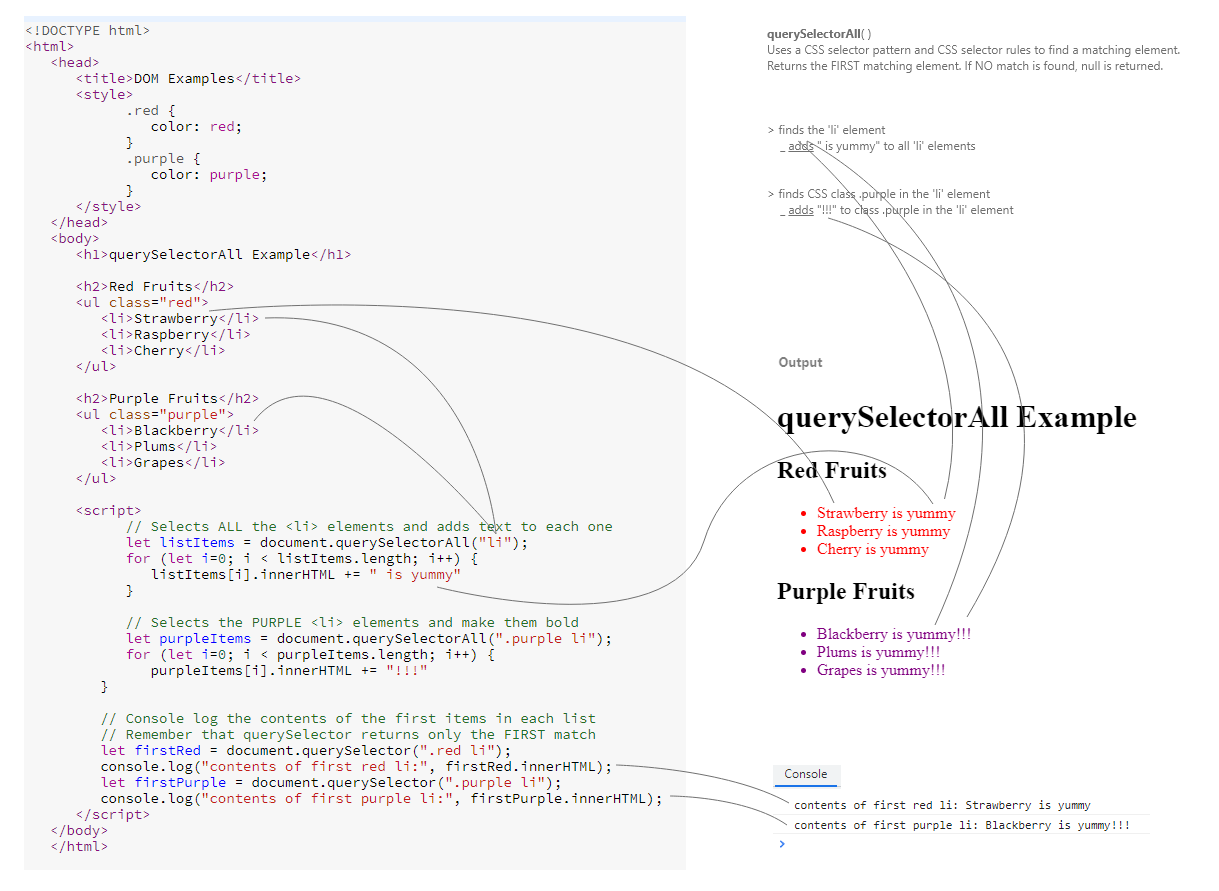Viewport: 1219px width, 891px height.
Task: Click the 'finds CSS class .purple' note
Action: (879, 194)
